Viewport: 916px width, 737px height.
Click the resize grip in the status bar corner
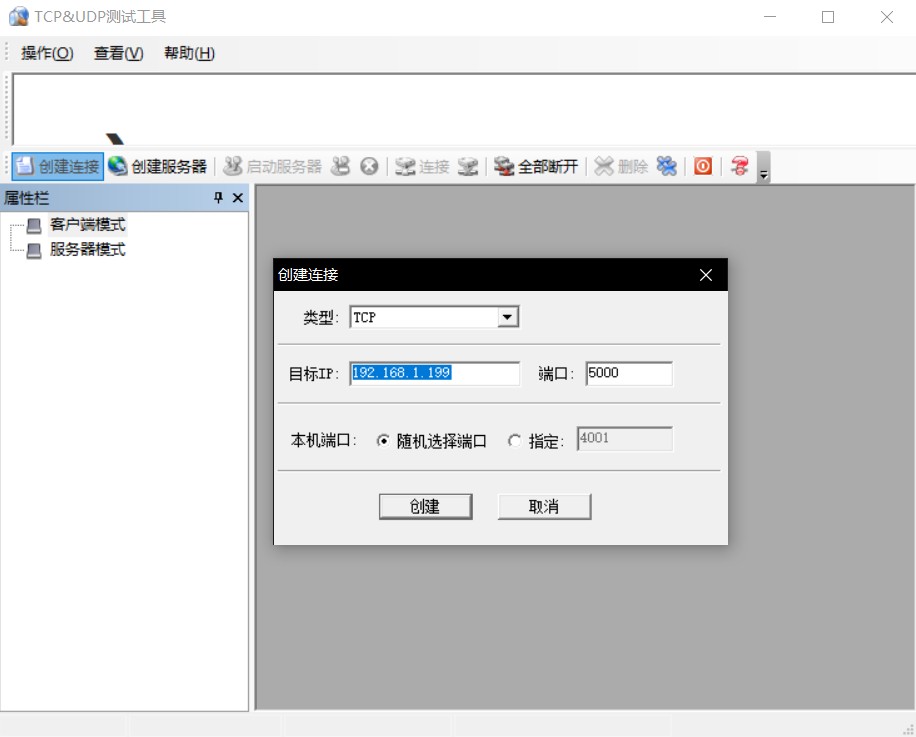(908, 729)
